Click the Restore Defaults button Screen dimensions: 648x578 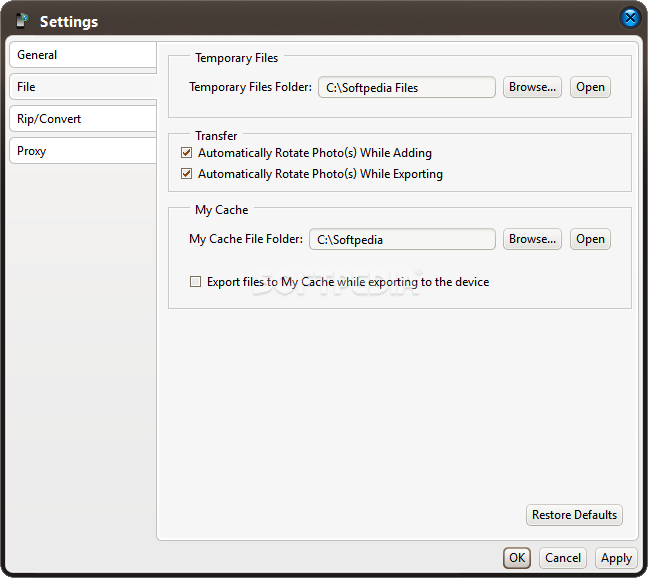click(x=574, y=515)
